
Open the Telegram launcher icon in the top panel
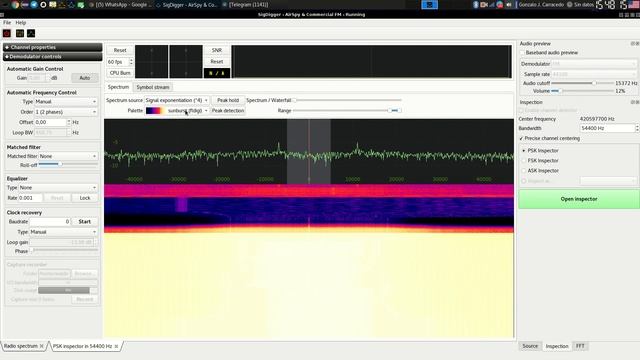[34, 5]
